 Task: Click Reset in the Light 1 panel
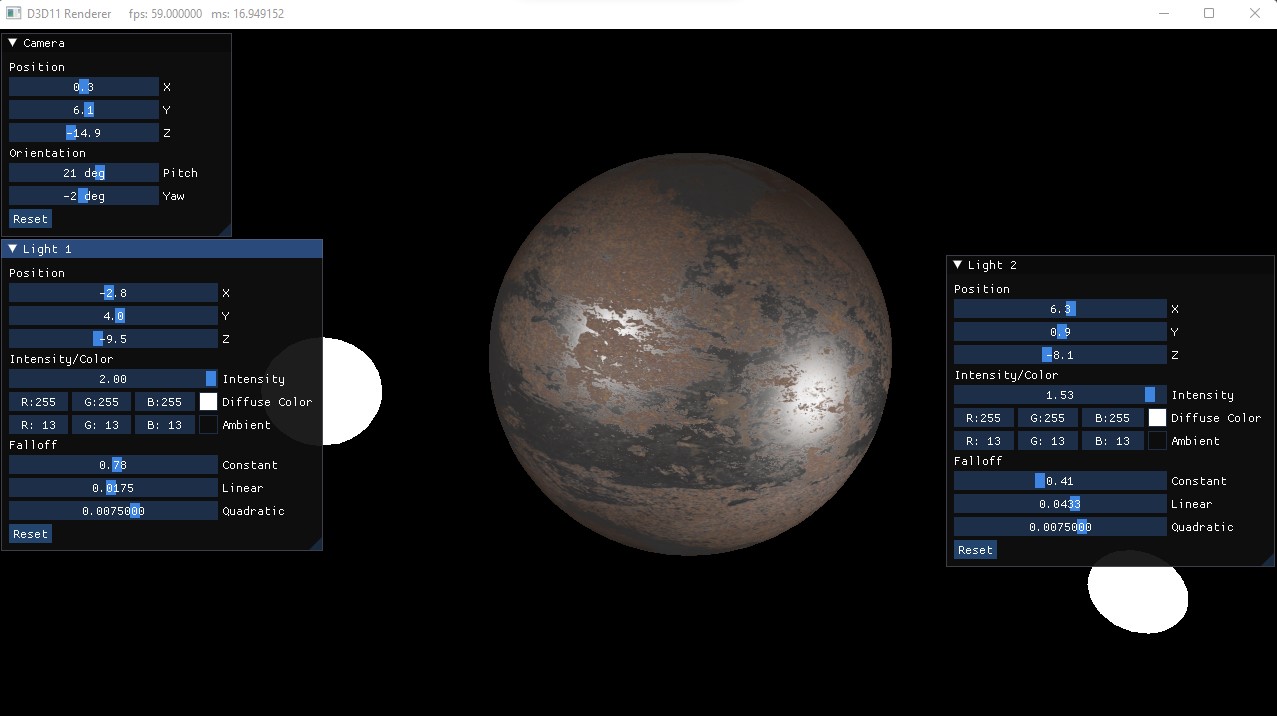tap(30, 533)
